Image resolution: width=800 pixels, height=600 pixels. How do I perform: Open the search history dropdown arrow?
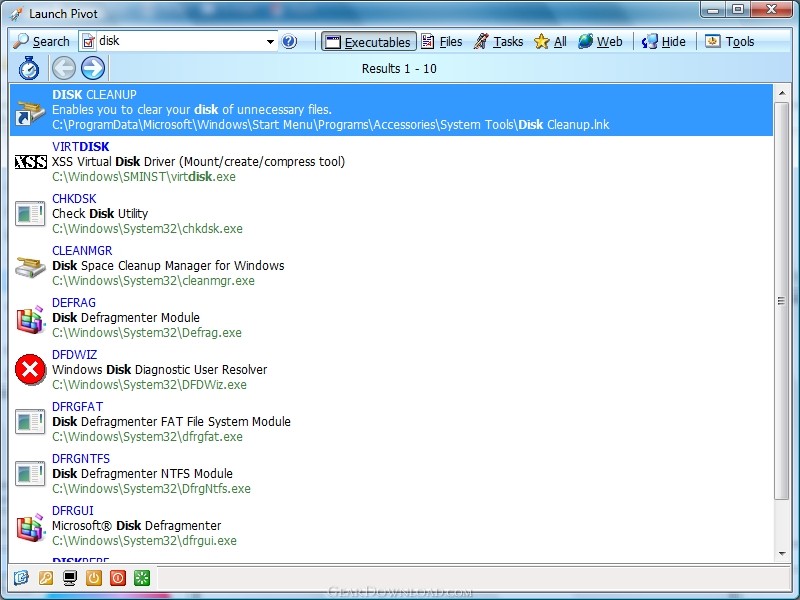point(270,41)
